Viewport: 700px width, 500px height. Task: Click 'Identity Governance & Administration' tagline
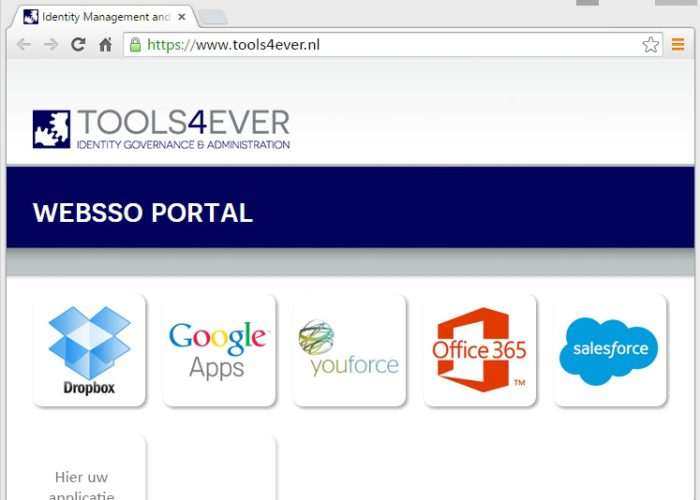(183, 145)
